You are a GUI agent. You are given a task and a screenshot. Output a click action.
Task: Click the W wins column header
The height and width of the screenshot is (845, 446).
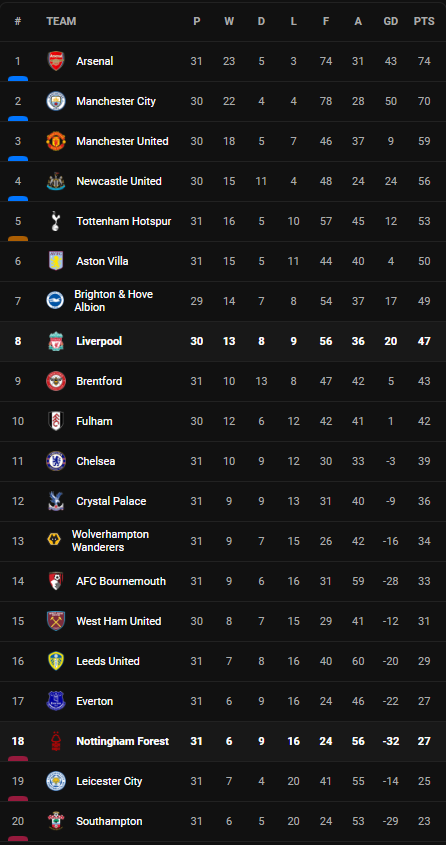[229, 22]
